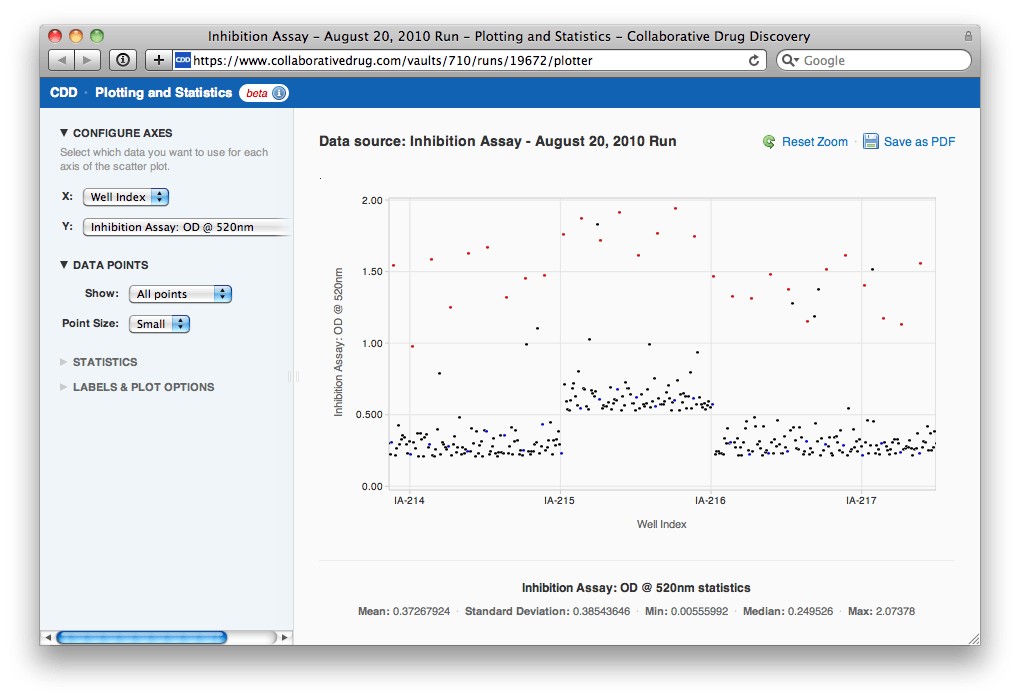Click the yellow minimize window button

(x=76, y=36)
